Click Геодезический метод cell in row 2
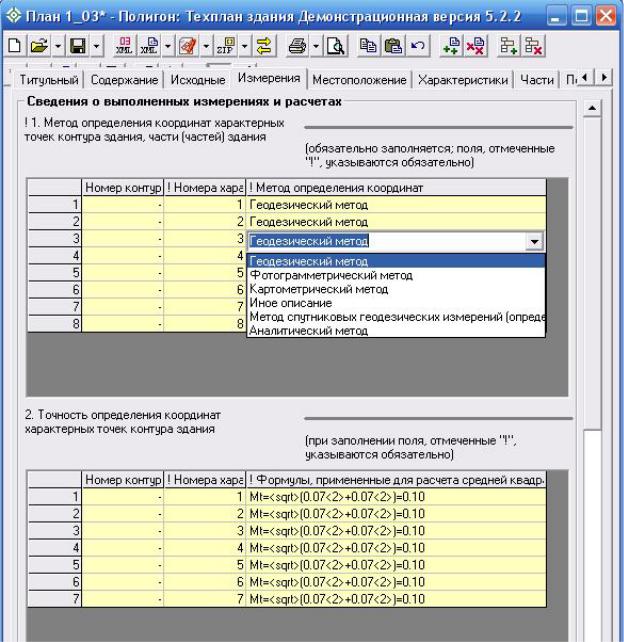The width and height of the screenshot is (624, 642). pyautogui.click(x=396, y=222)
